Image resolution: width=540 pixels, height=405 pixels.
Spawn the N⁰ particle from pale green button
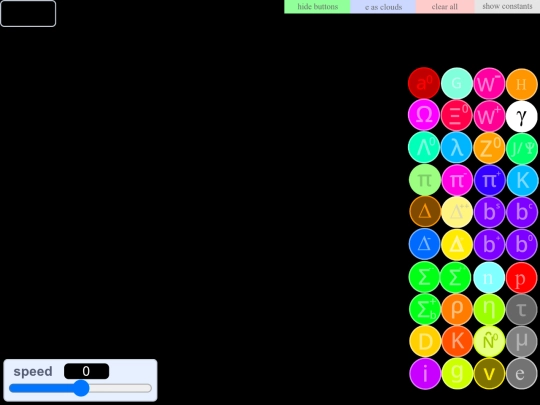[490, 341]
